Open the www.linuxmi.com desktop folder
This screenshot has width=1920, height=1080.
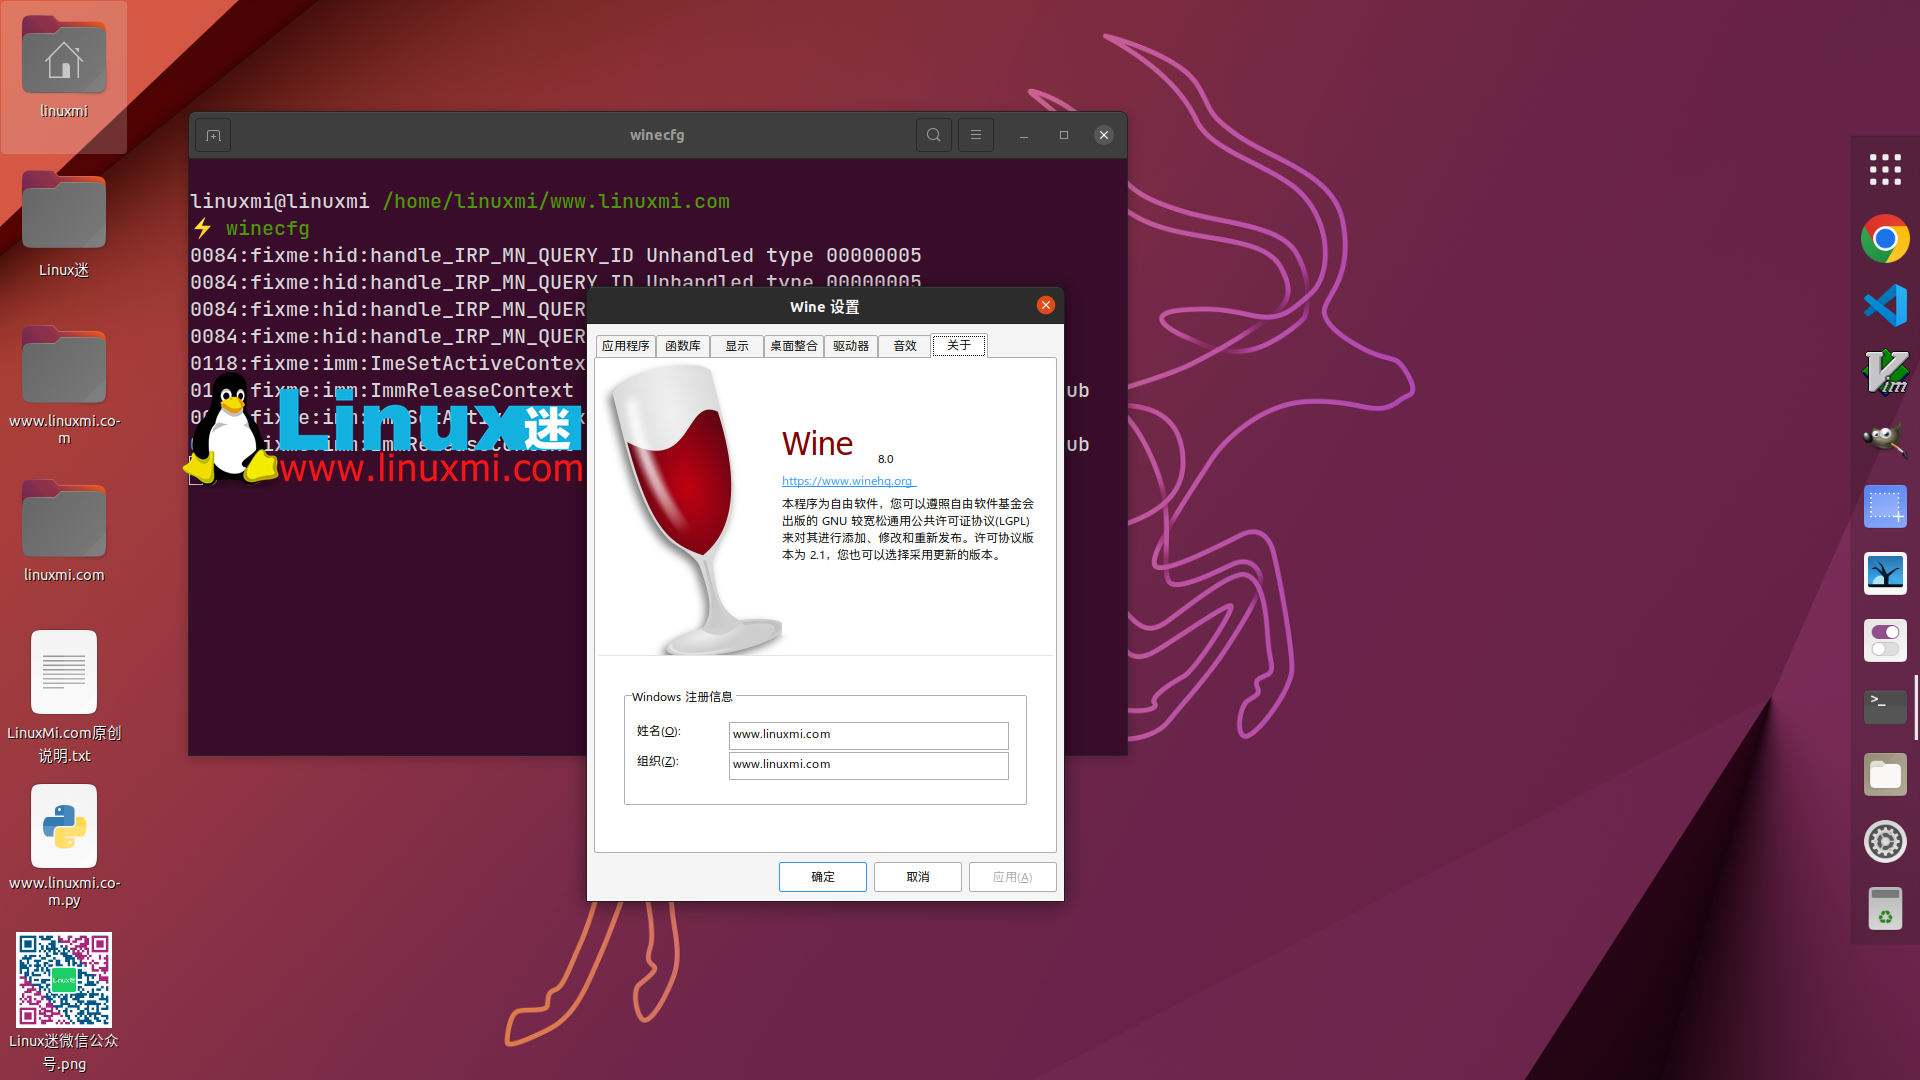point(64,364)
